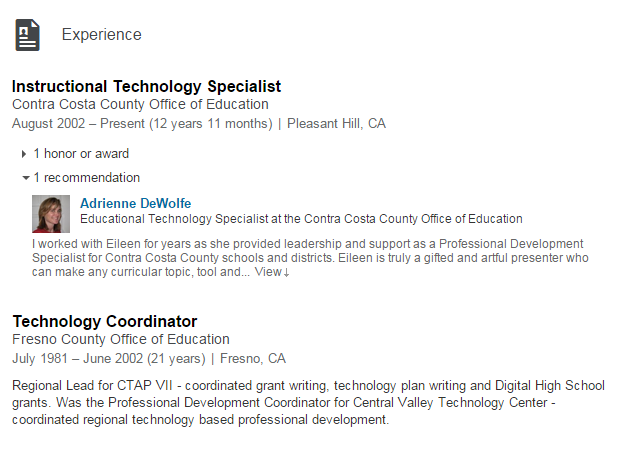Open the Adrienne DeWolfe name link
The width and height of the screenshot is (625, 450).
(x=135, y=203)
